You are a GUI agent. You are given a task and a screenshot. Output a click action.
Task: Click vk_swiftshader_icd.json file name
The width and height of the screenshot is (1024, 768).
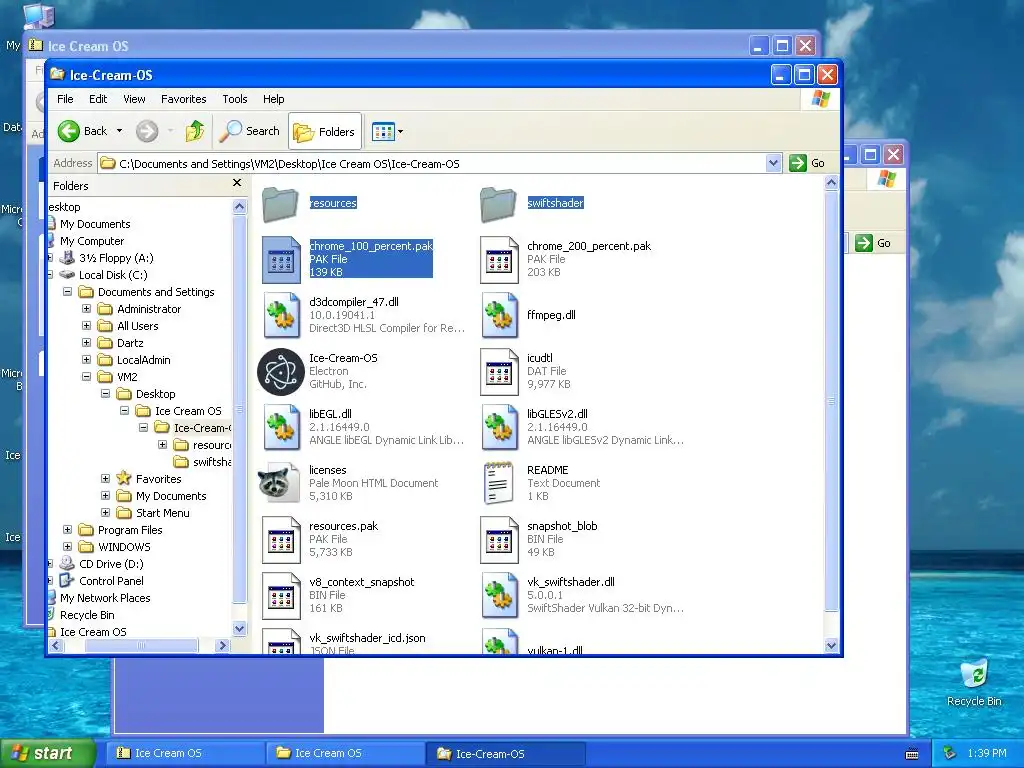(x=367, y=638)
